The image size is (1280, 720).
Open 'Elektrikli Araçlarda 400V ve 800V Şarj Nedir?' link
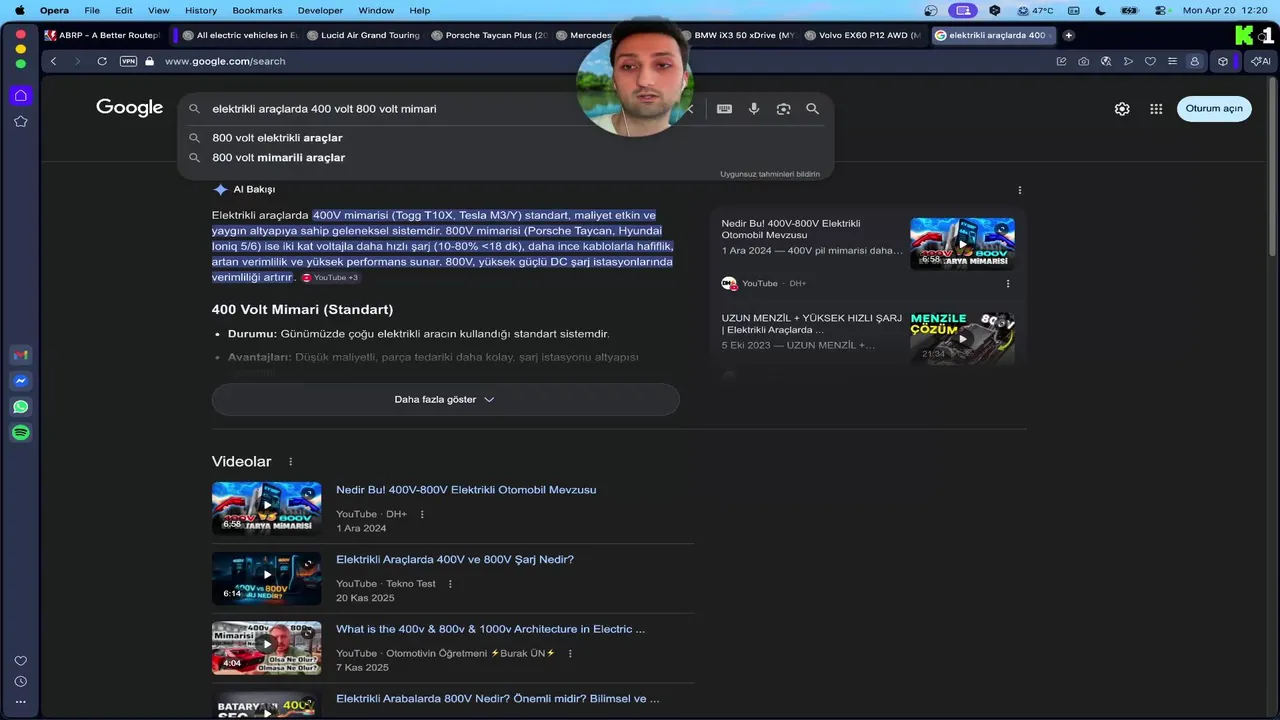click(455, 560)
